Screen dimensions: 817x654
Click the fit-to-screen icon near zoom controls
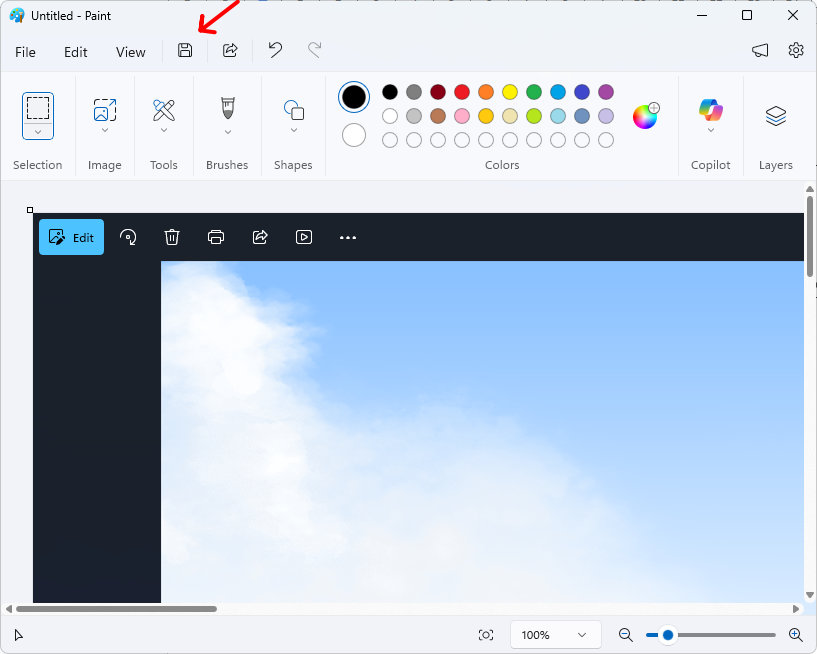(486, 634)
